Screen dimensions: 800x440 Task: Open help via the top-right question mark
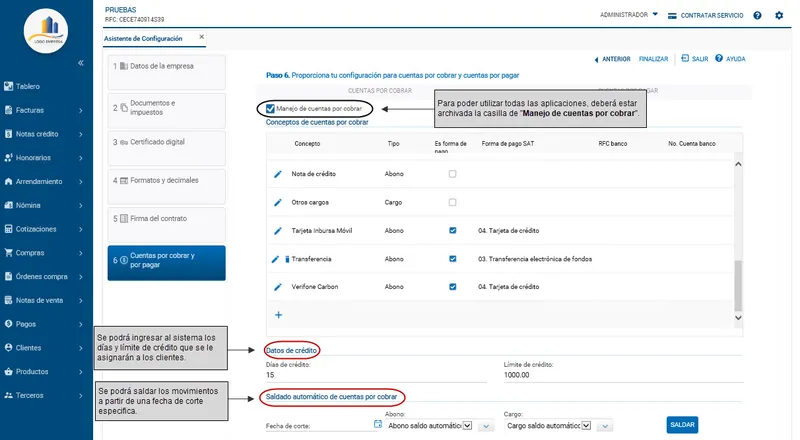(x=757, y=15)
